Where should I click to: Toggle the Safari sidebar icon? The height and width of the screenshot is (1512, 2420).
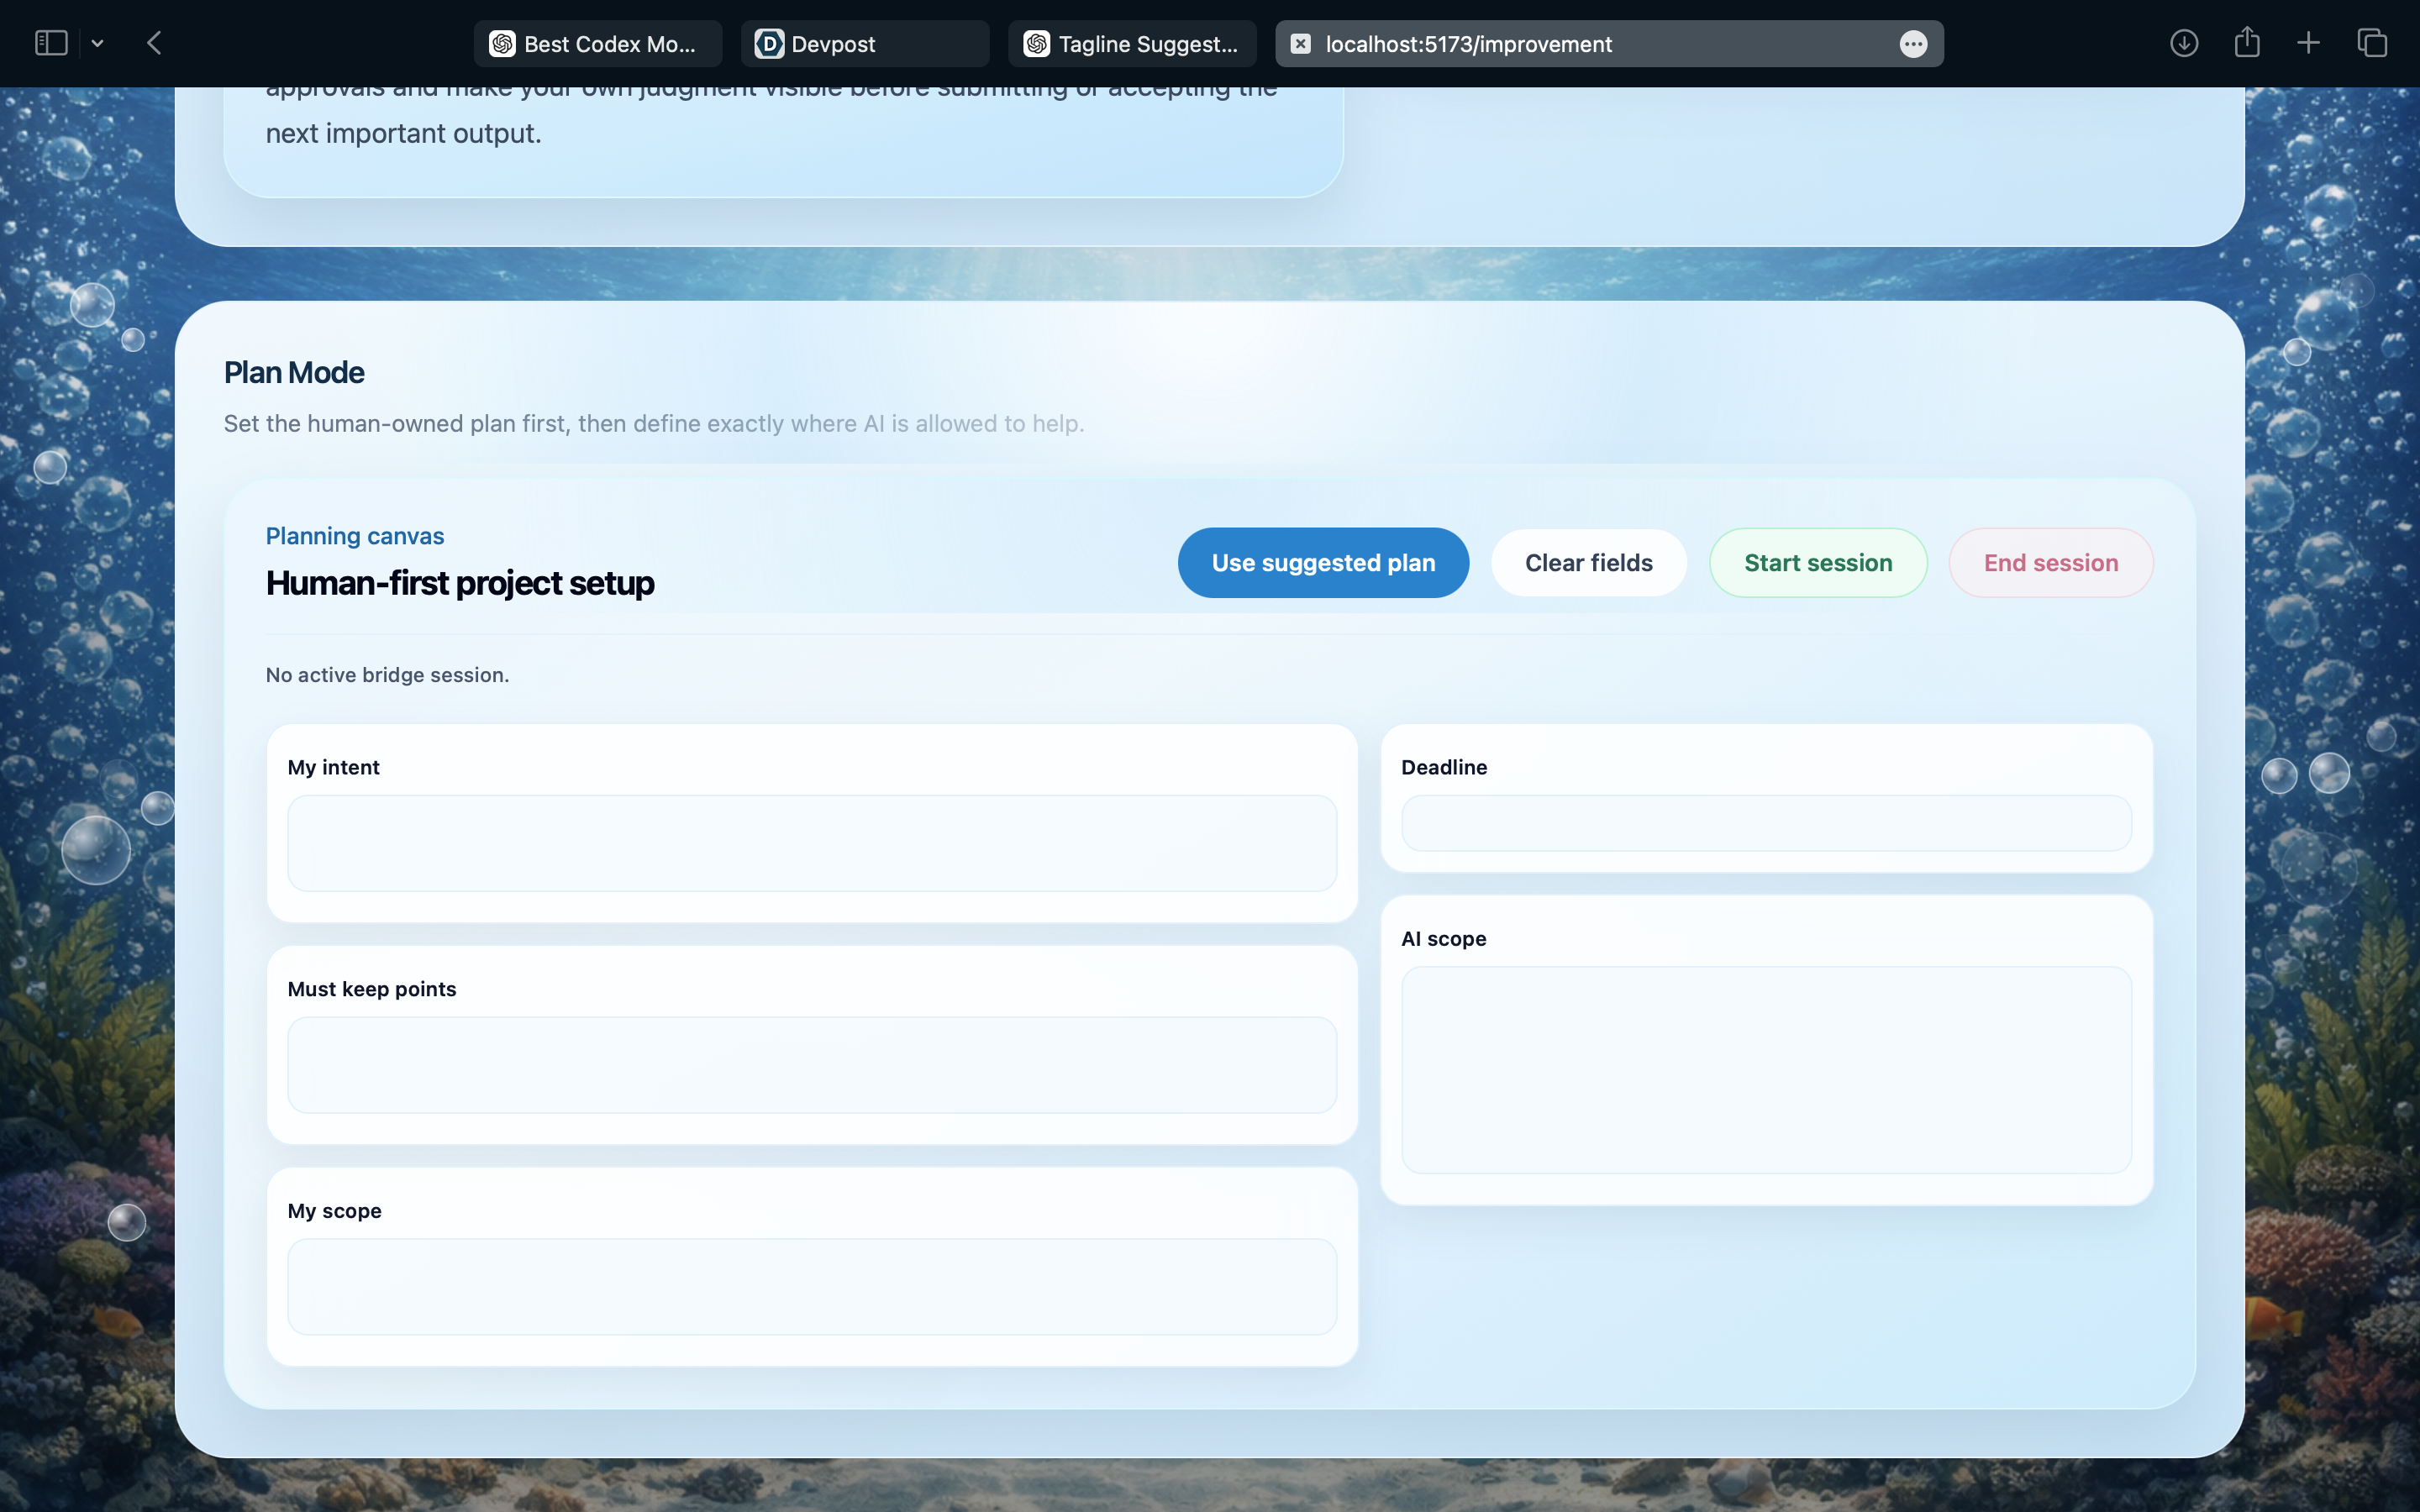click(x=51, y=43)
